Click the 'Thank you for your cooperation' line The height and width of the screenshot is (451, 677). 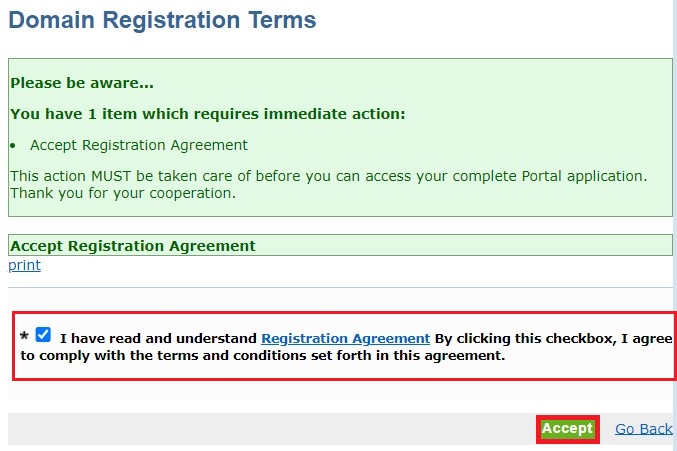pyautogui.click(x=123, y=193)
